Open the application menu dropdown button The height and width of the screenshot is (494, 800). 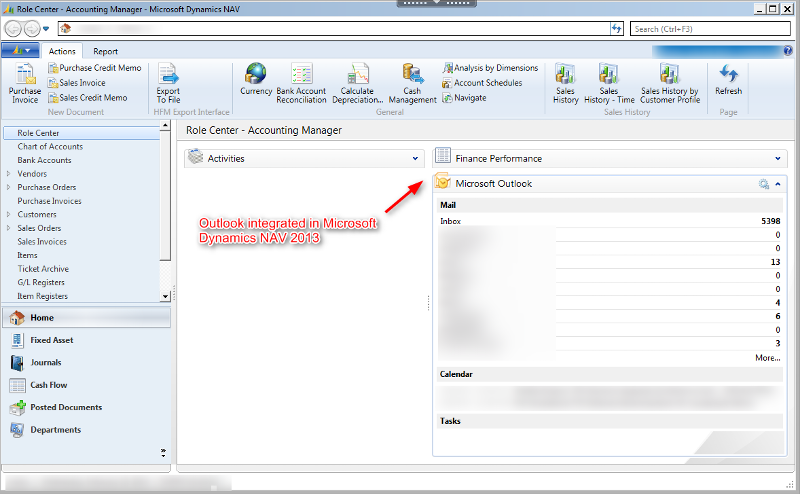point(20,51)
